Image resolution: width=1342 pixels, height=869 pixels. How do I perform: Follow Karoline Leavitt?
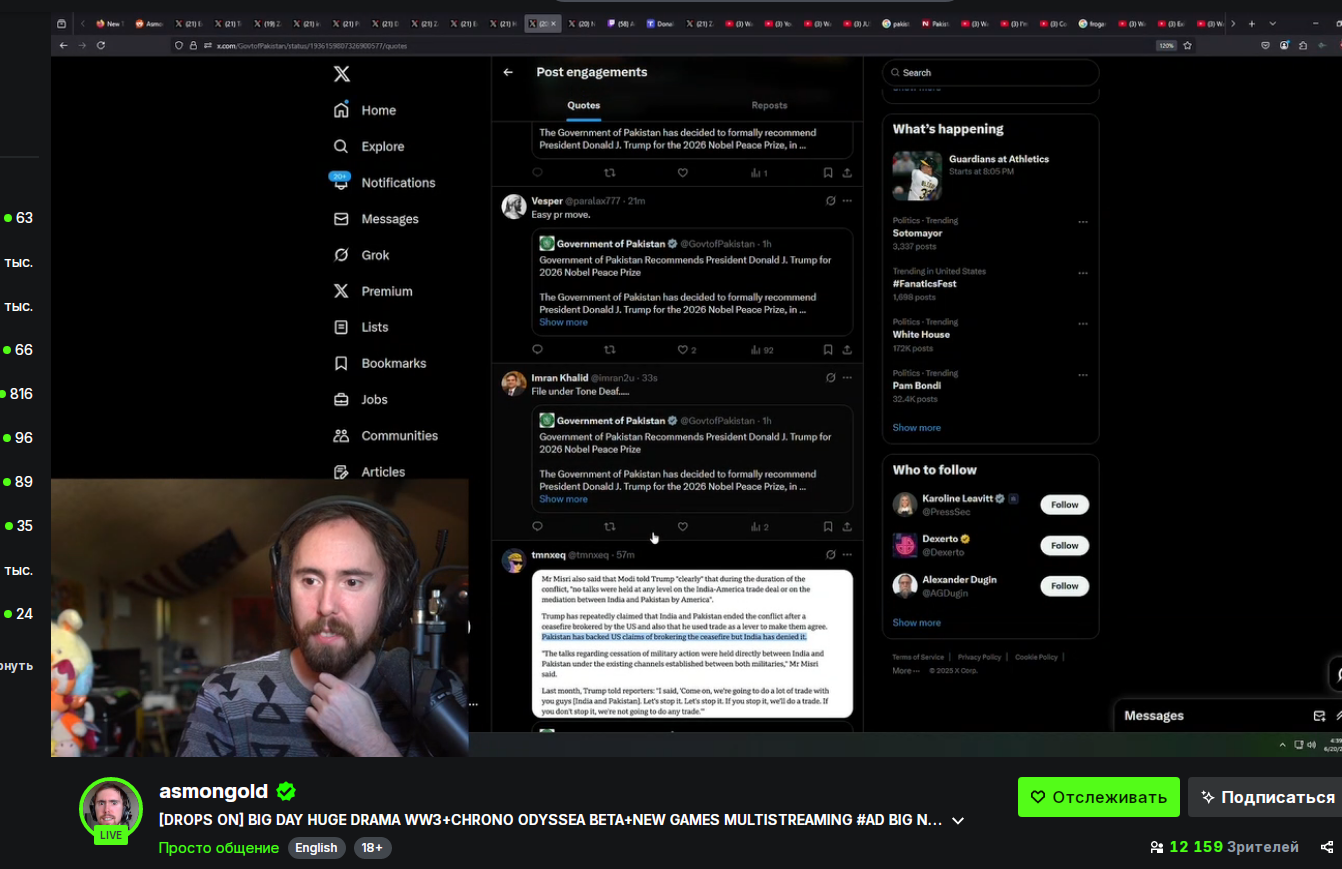[x=1064, y=505]
